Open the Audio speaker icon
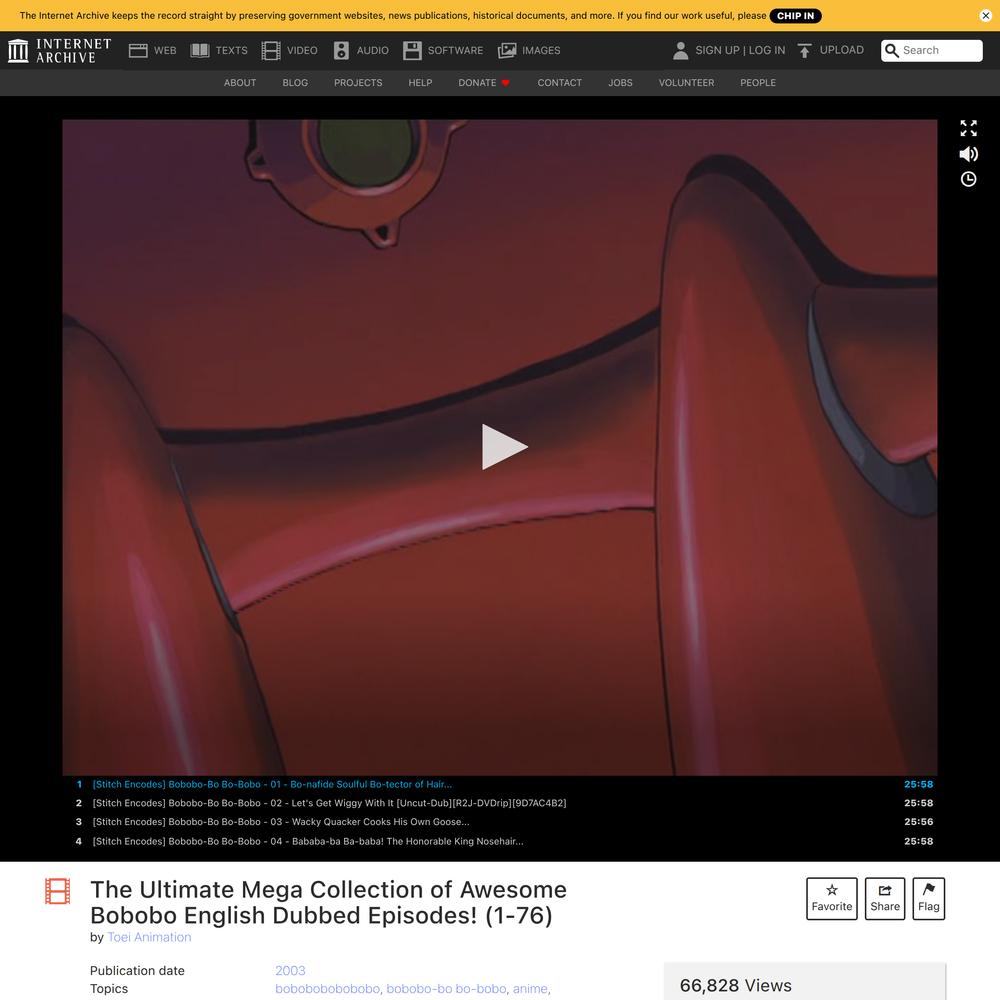 (341, 50)
